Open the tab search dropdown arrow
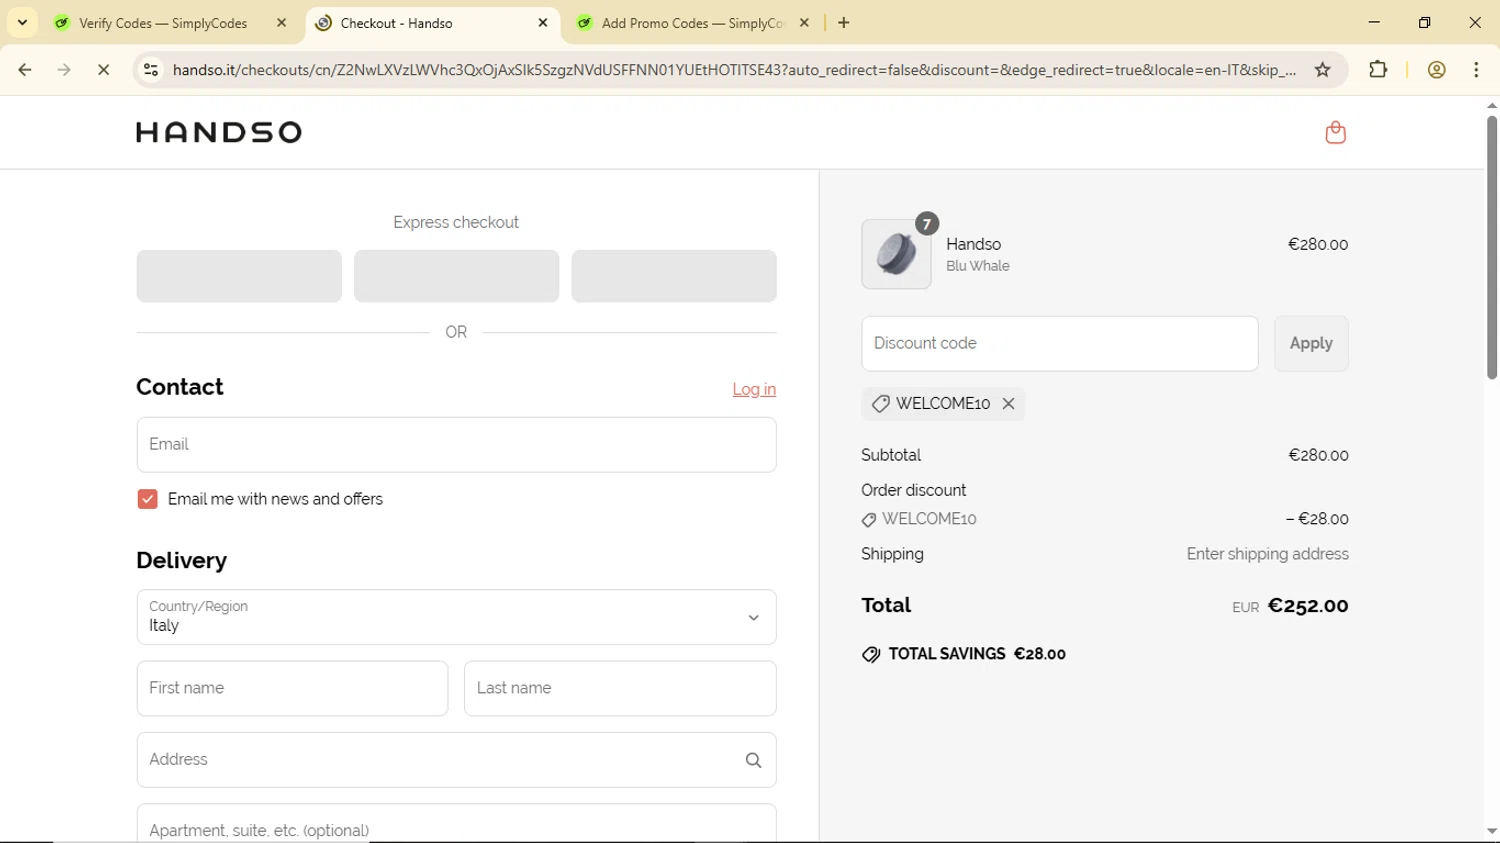Viewport: 1500px width, 843px height. 22,23
